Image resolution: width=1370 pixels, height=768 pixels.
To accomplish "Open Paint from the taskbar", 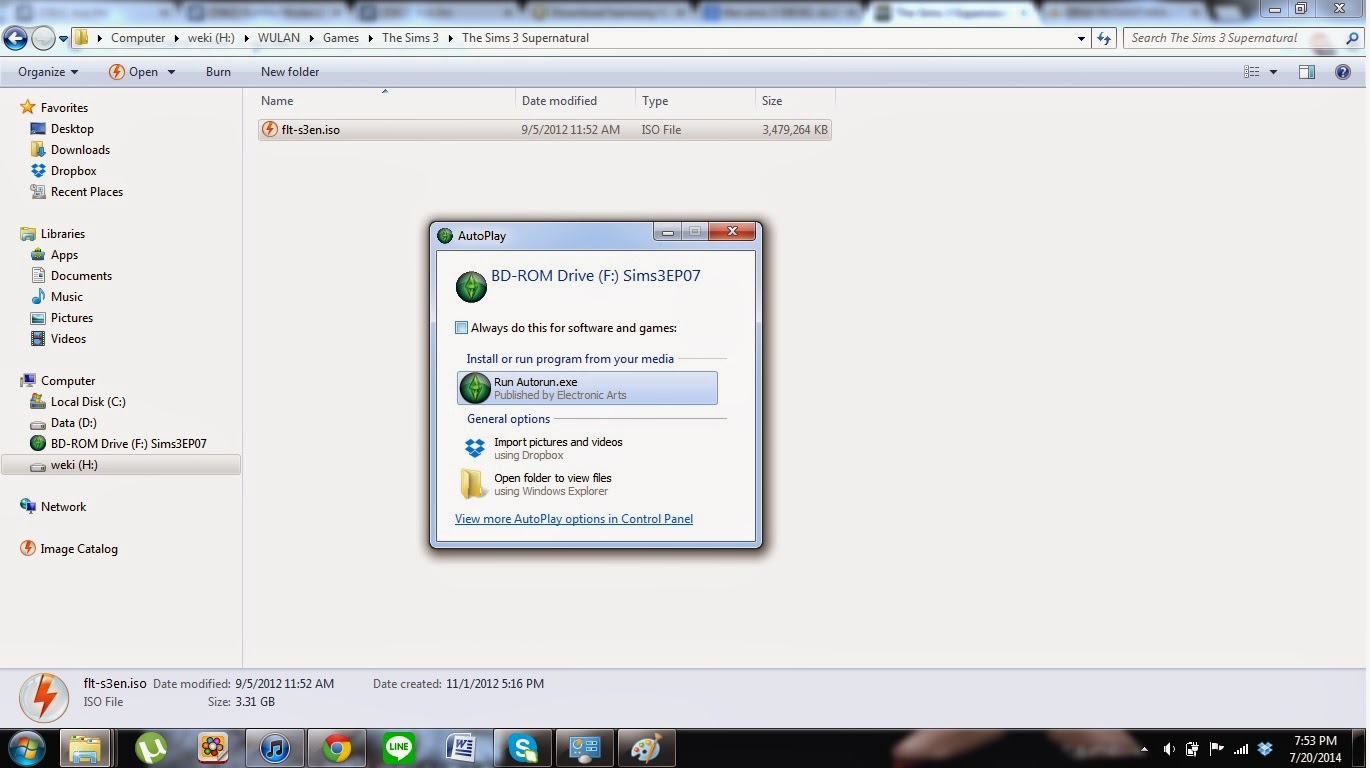I will (646, 748).
